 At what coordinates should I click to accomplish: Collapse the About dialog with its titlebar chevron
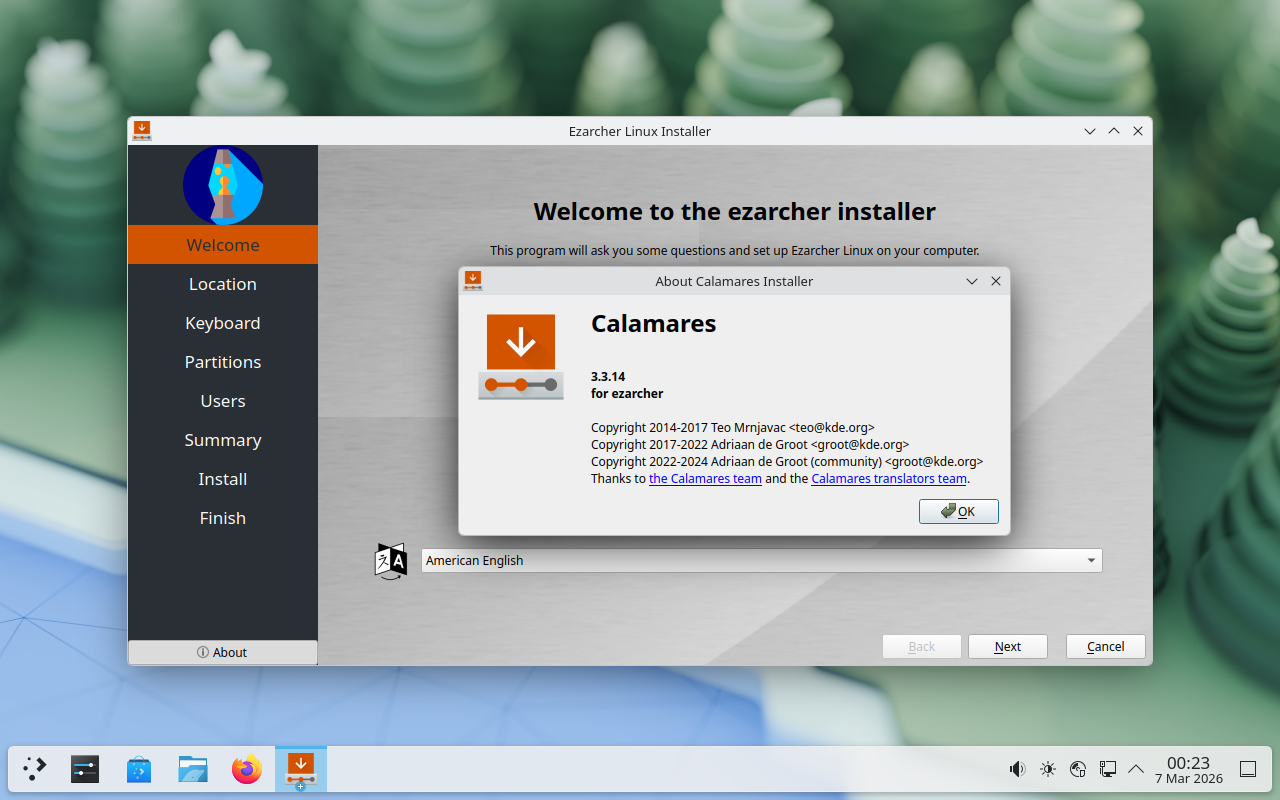[x=972, y=281]
